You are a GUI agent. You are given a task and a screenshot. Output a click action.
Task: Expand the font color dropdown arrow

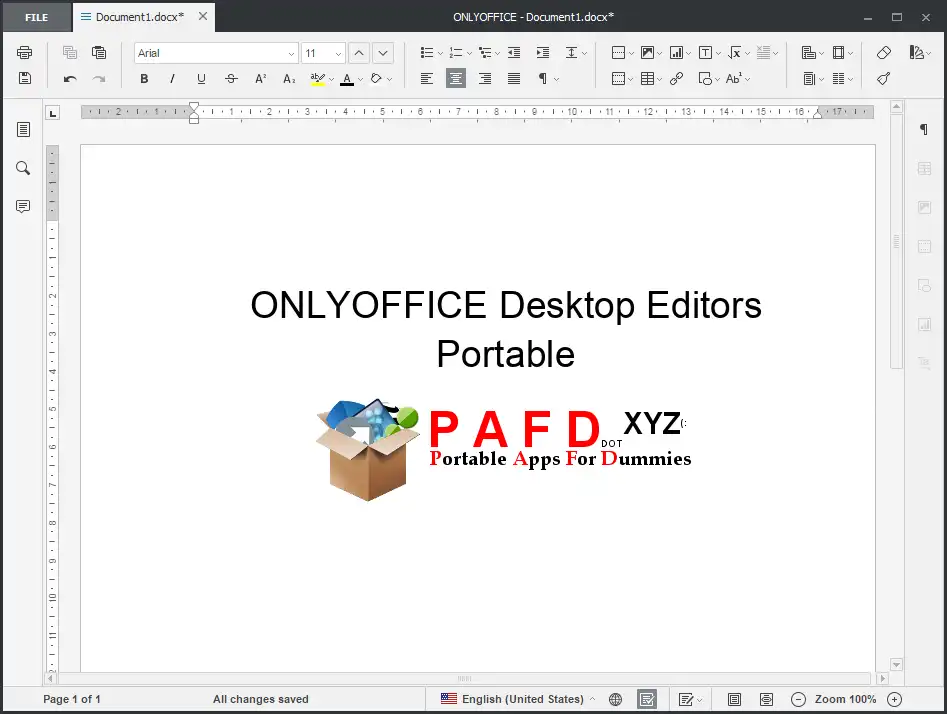pyautogui.click(x=361, y=79)
